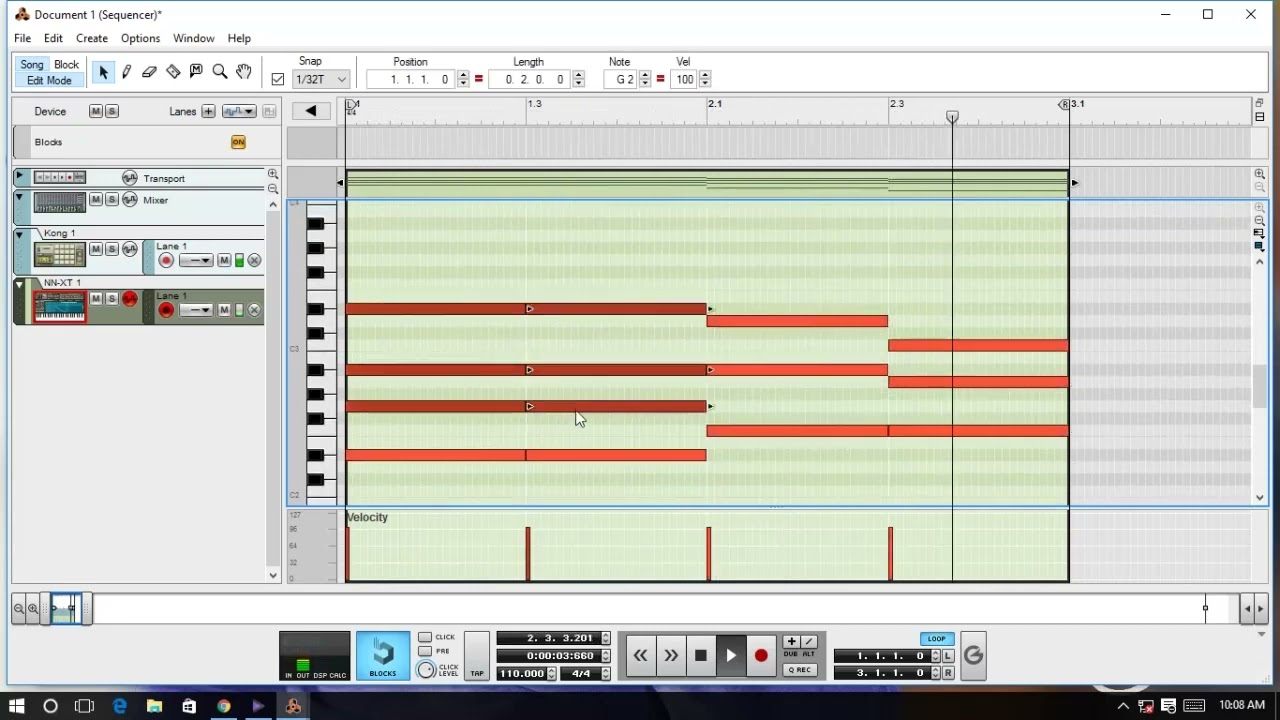Image resolution: width=1280 pixels, height=720 pixels.
Task: Click Kong 1 track automation icon
Action: [x=129, y=249]
